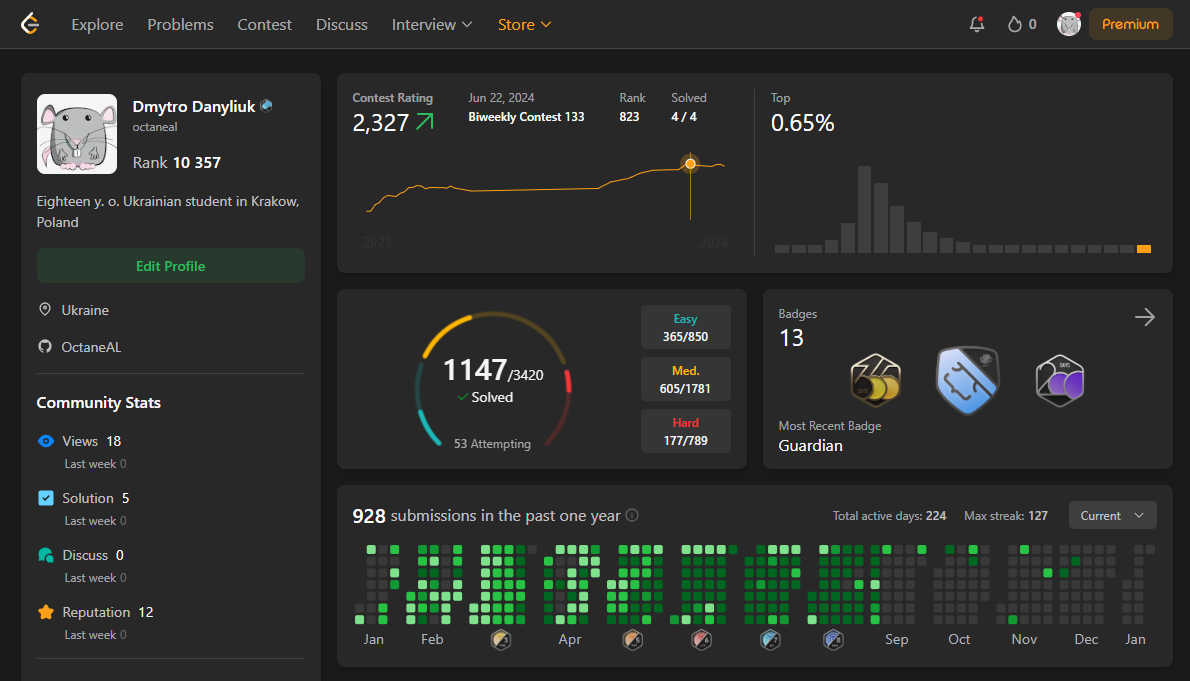Open all badges with the arrow
The height and width of the screenshot is (681, 1190).
click(1144, 317)
